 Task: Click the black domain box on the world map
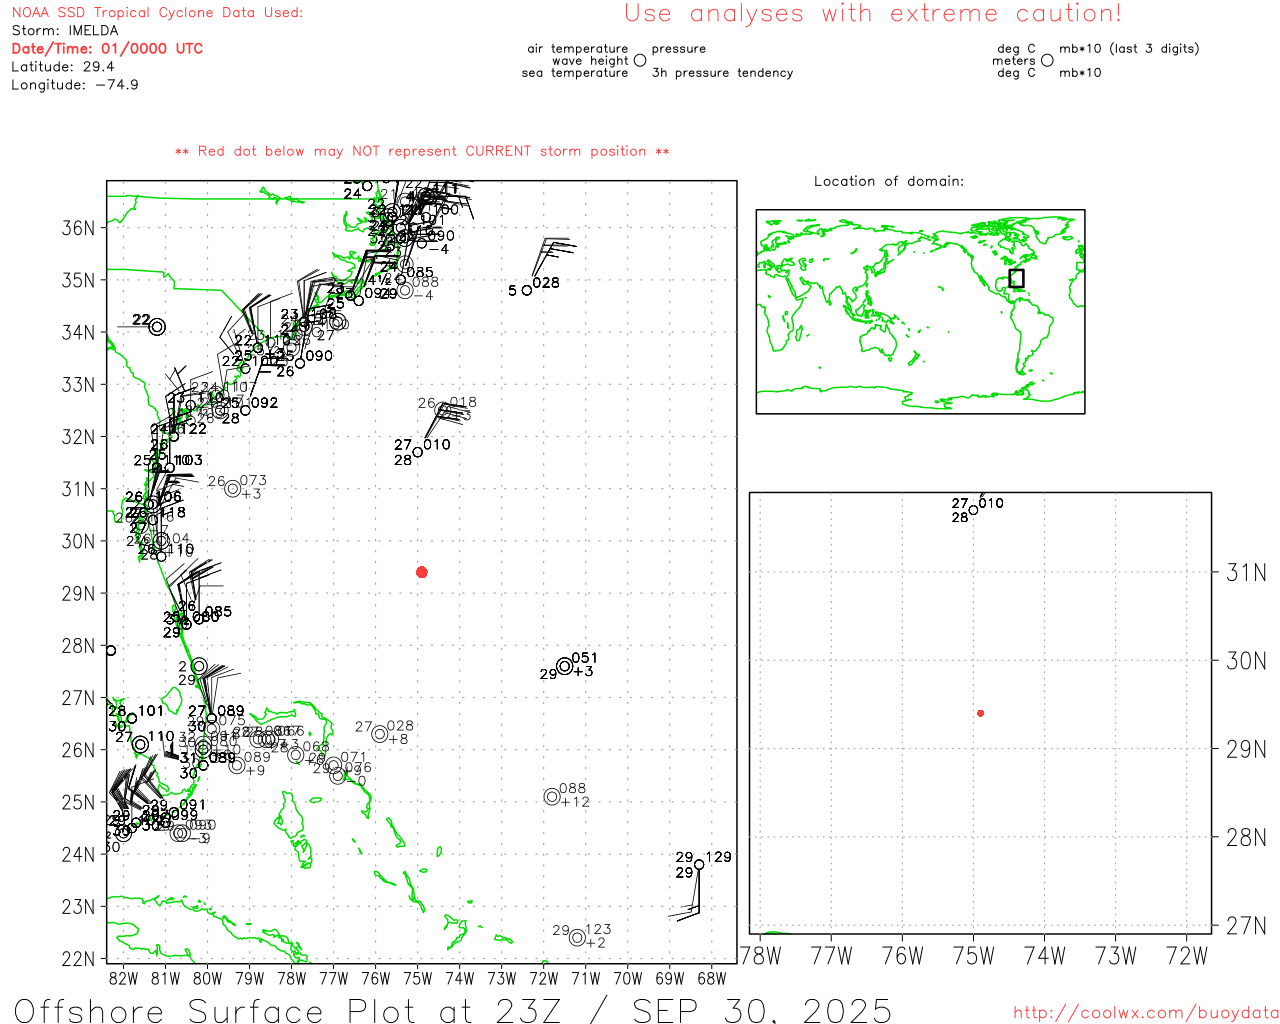pos(1016,278)
